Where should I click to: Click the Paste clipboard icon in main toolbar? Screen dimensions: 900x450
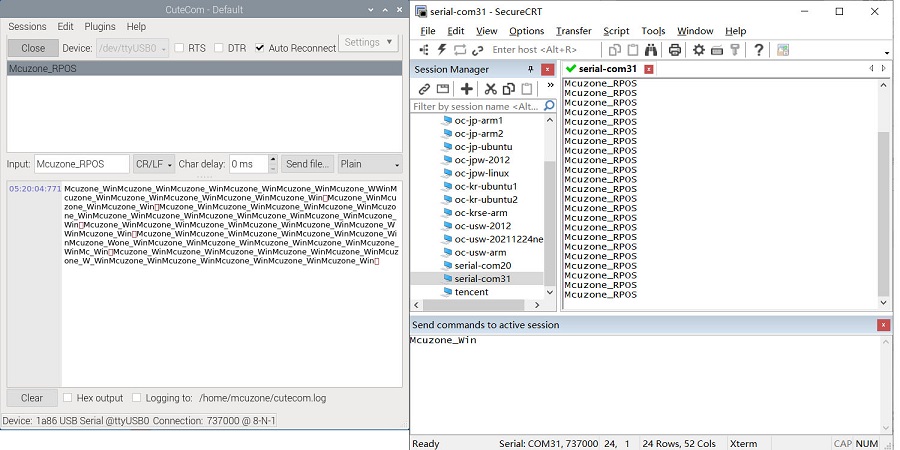(633, 50)
